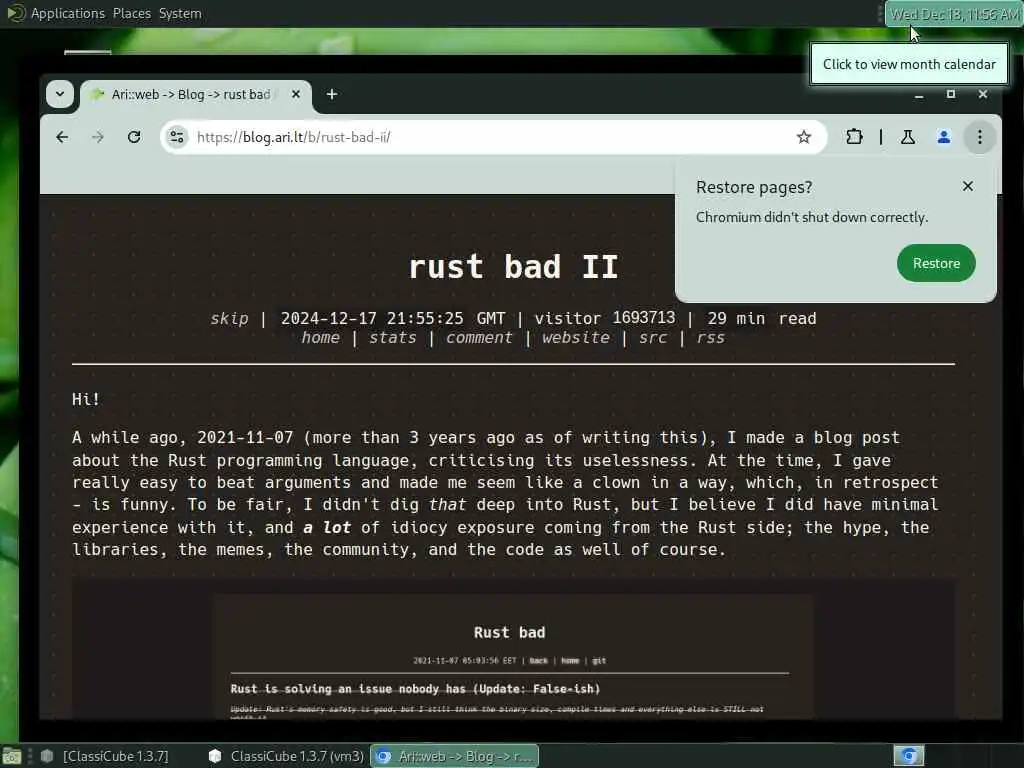
Task: Click the 29 min read text
Action: (x=762, y=319)
